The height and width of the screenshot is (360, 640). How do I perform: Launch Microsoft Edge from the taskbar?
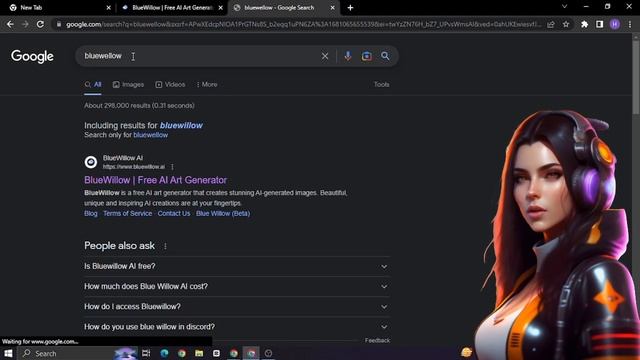point(164,353)
